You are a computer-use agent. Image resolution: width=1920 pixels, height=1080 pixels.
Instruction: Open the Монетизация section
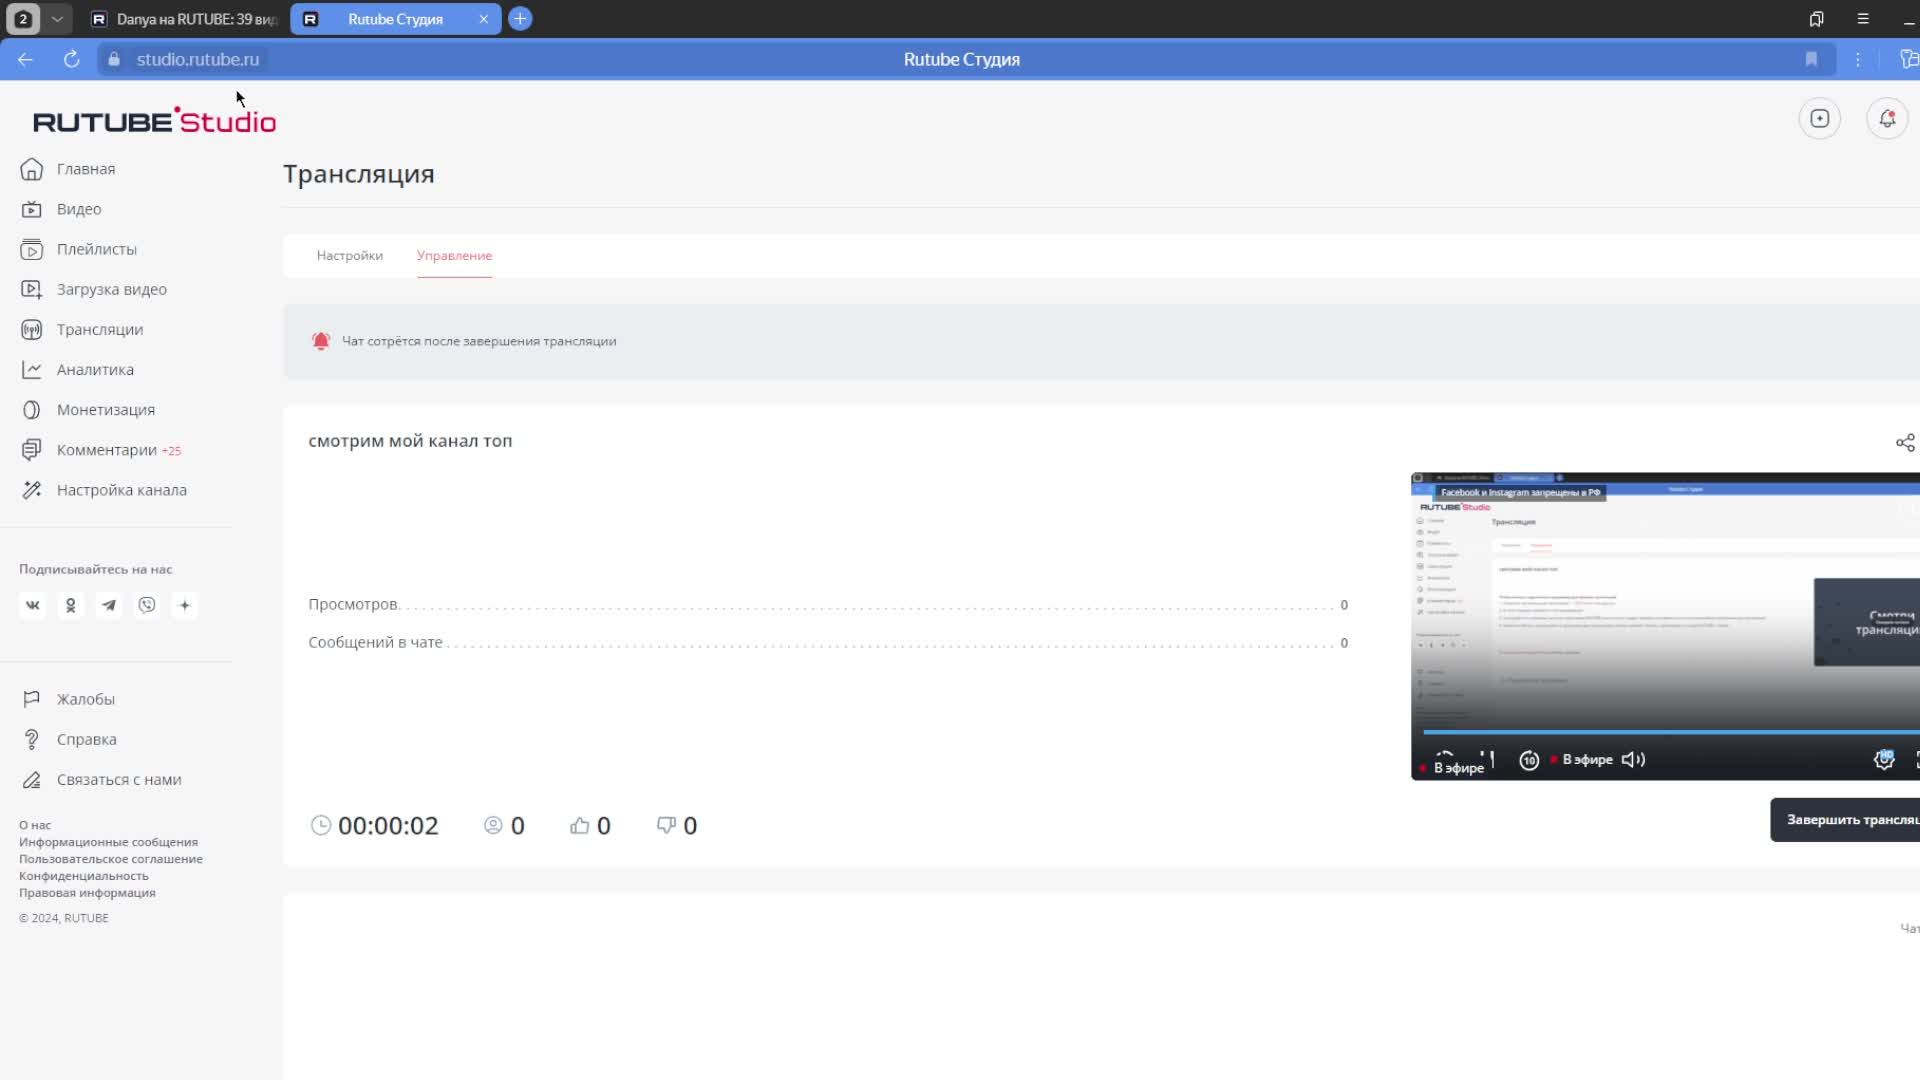click(87, 410)
